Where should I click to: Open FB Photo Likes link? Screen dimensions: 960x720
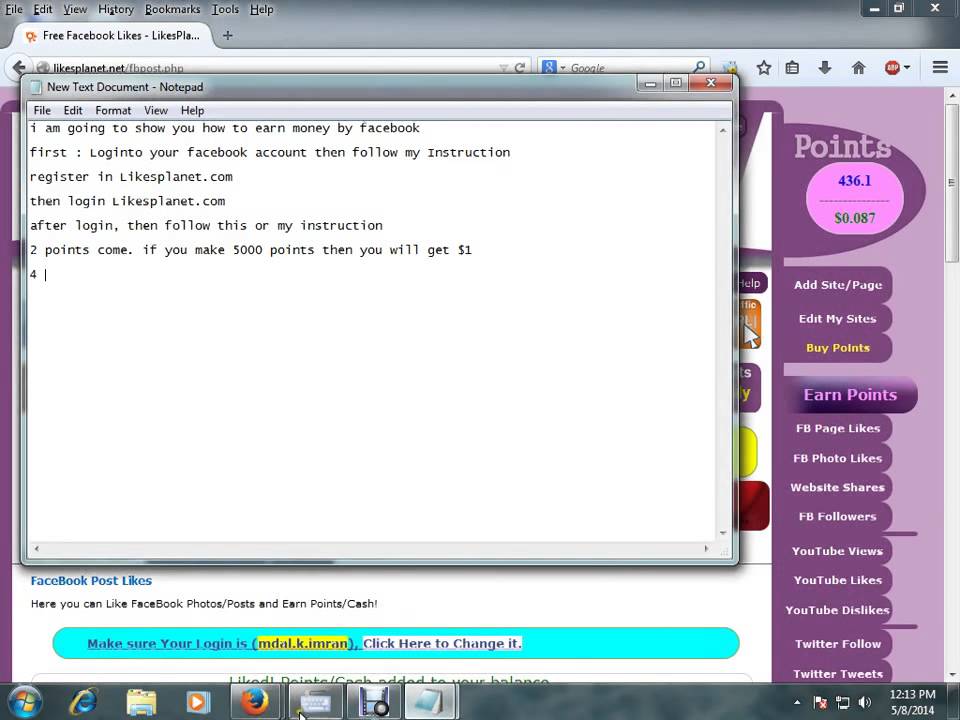pyautogui.click(x=838, y=458)
